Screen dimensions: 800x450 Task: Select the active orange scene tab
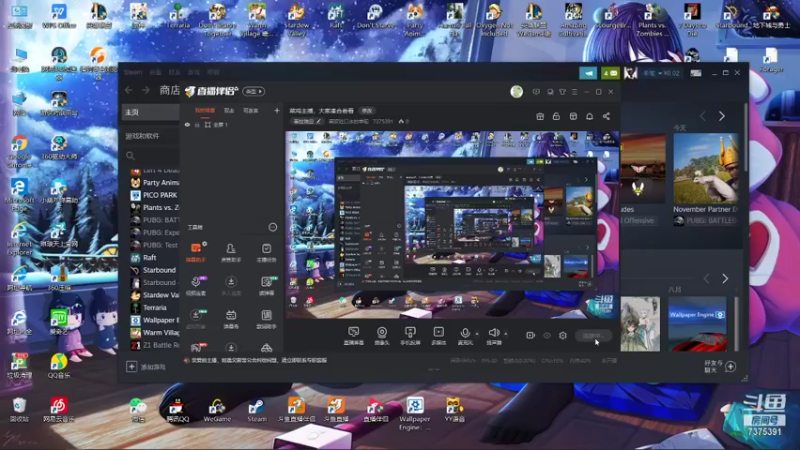[205, 110]
